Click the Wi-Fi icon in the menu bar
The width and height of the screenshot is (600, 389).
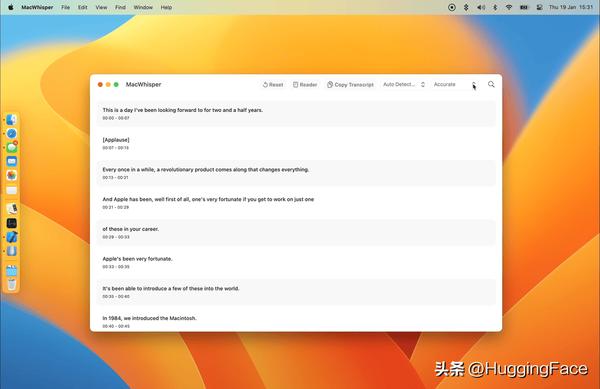pos(509,7)
